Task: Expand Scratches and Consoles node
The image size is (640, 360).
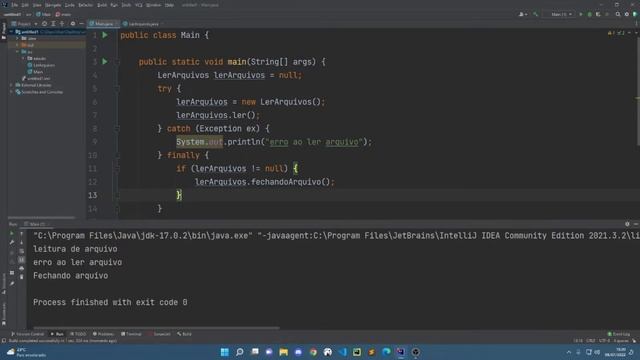Action: coord(12,92)
